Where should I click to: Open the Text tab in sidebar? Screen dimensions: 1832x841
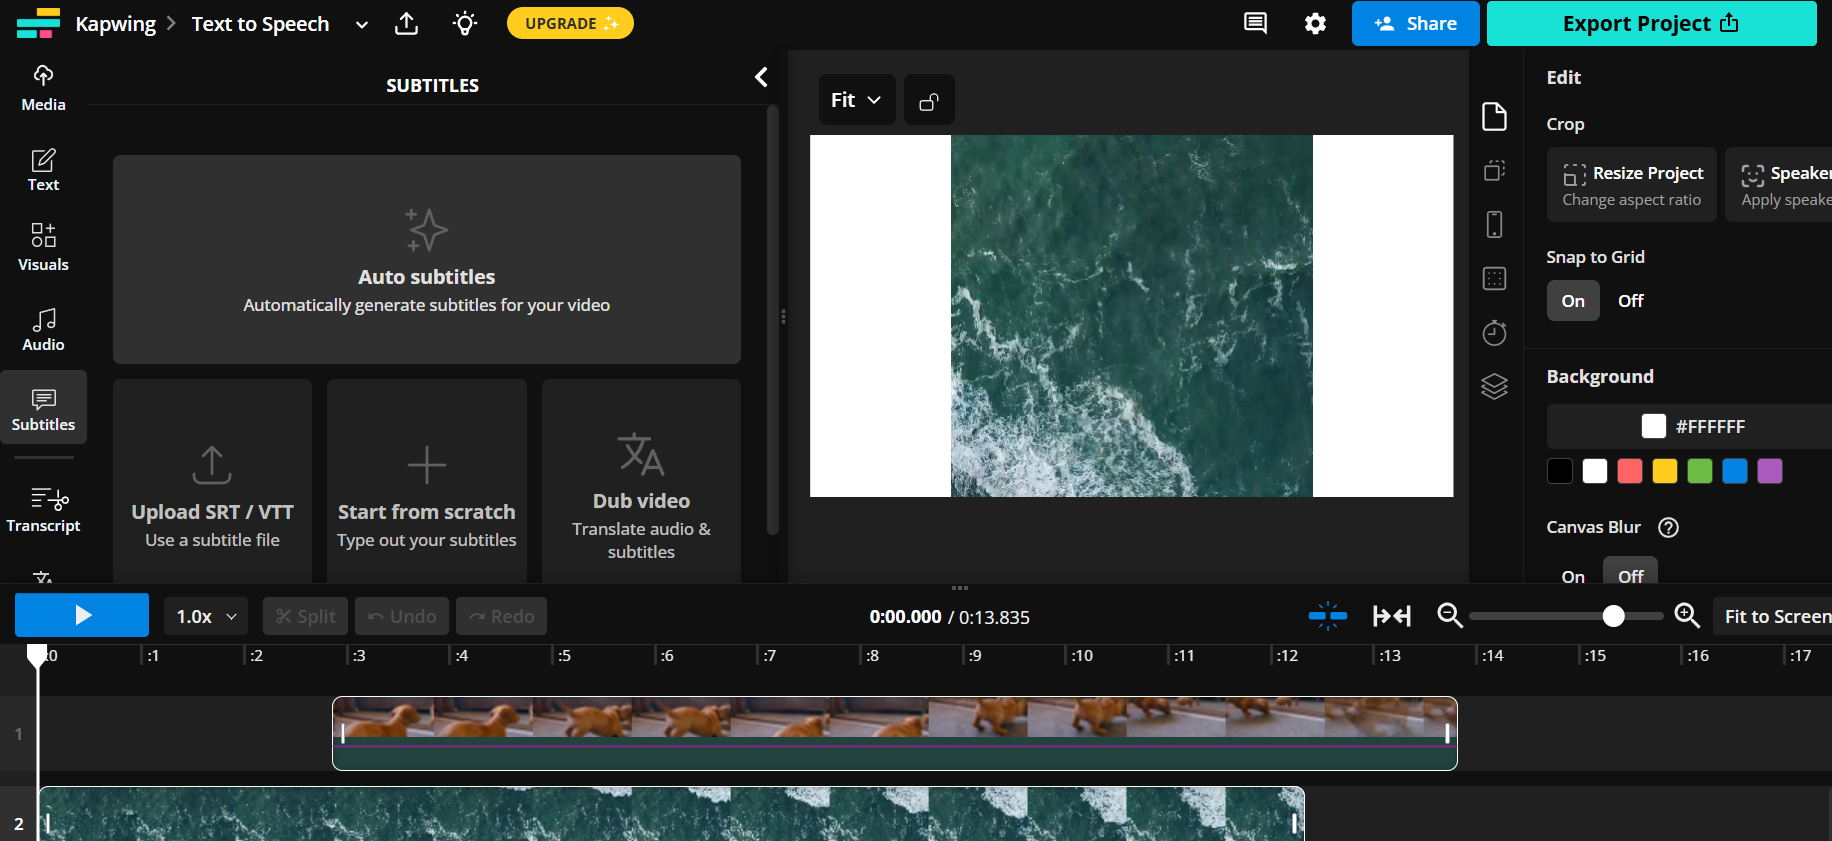point(44,170)
